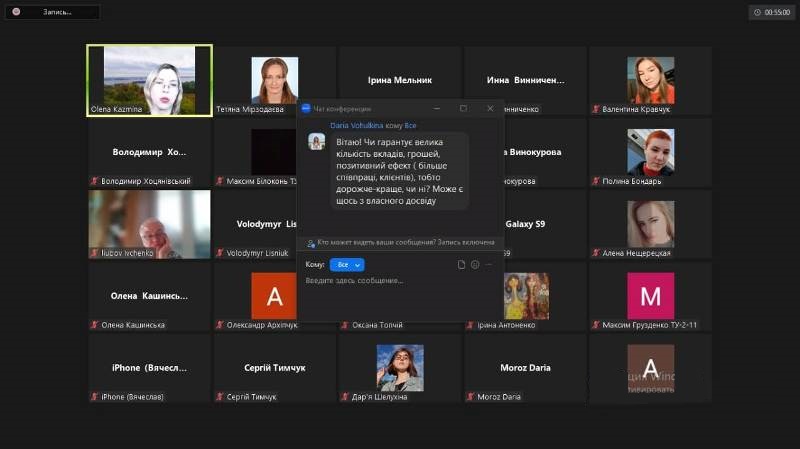Click the recording indicator 'Запись' at top left
Viewport: 800px width, 449px height.
(50, 12)
